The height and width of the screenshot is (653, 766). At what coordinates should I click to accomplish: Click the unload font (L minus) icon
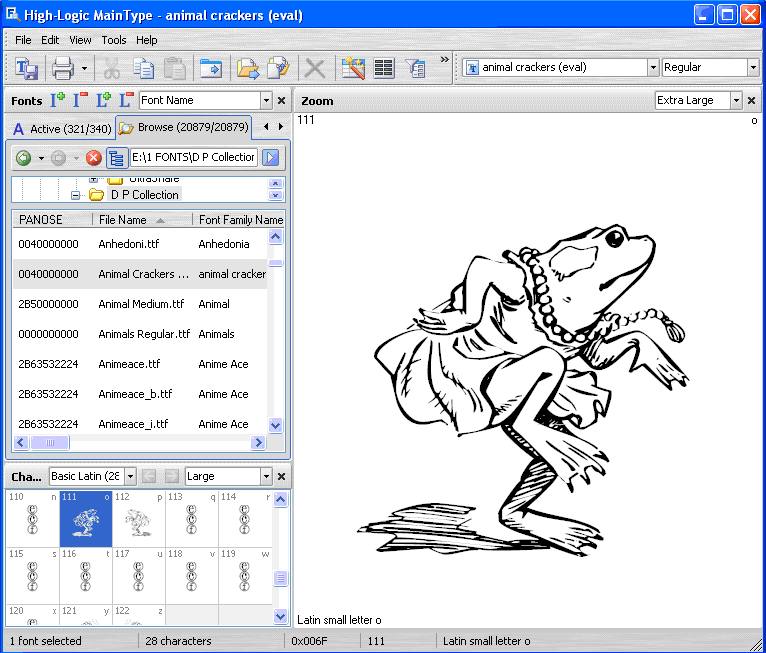[127, 100]
